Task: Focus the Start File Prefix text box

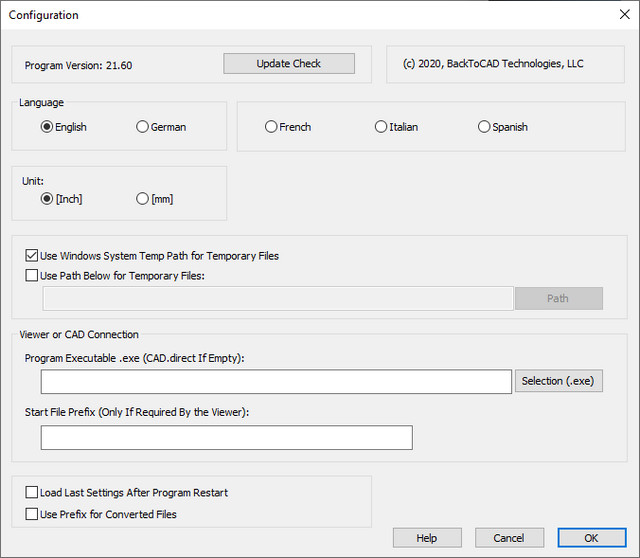Action: click(226, 438)
